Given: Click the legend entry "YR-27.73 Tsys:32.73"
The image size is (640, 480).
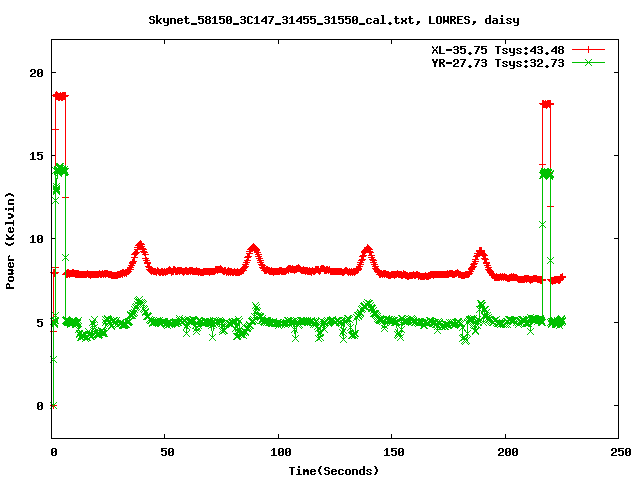Looking at the screenshot, I should 498,63.
